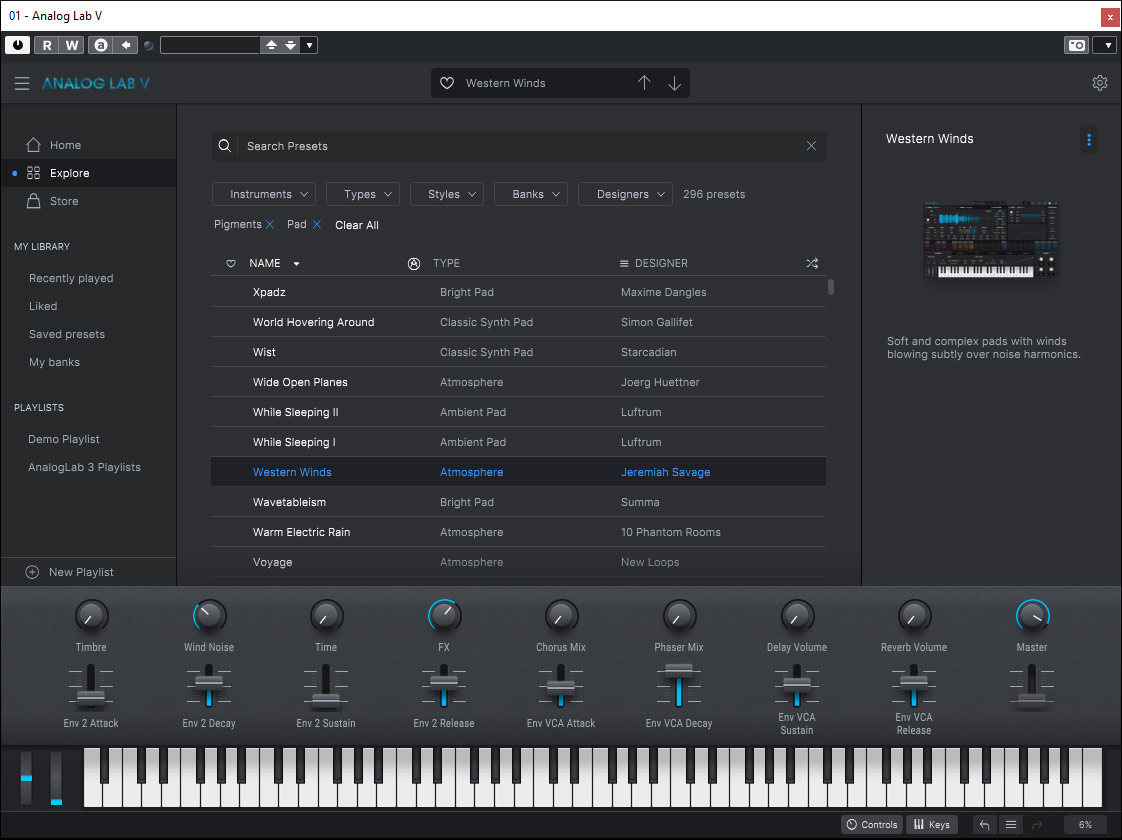Open the hamburger main menu
This screenshot has width=1122, height=840.
click(22, 84)
